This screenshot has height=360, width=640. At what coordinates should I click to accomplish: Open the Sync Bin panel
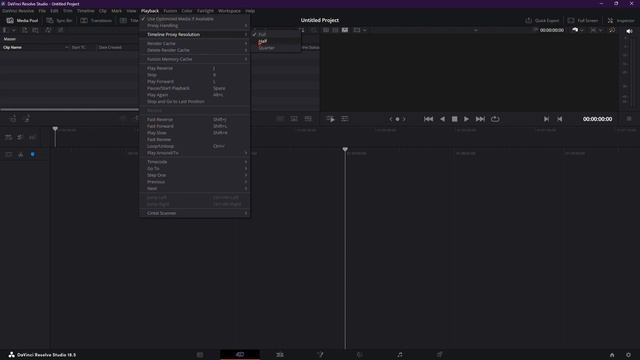coord(59,20)
